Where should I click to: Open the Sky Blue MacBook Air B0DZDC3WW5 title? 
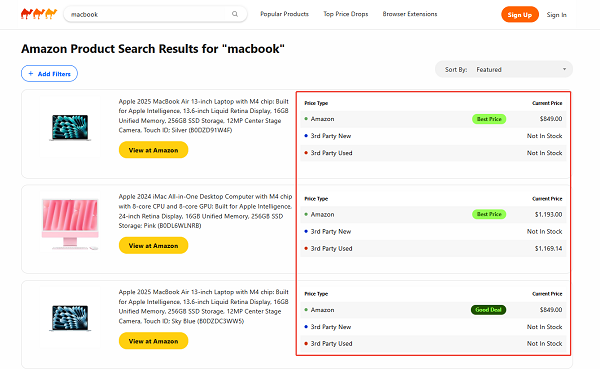tap(204, 306)
